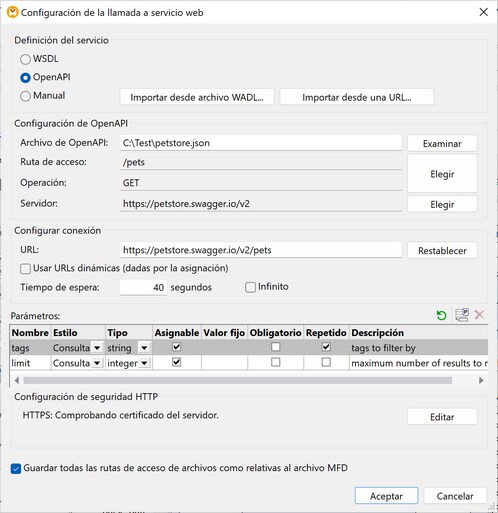Click the application icon in title bar
This screenshot has width=498, height=513.
pos(13,13)
